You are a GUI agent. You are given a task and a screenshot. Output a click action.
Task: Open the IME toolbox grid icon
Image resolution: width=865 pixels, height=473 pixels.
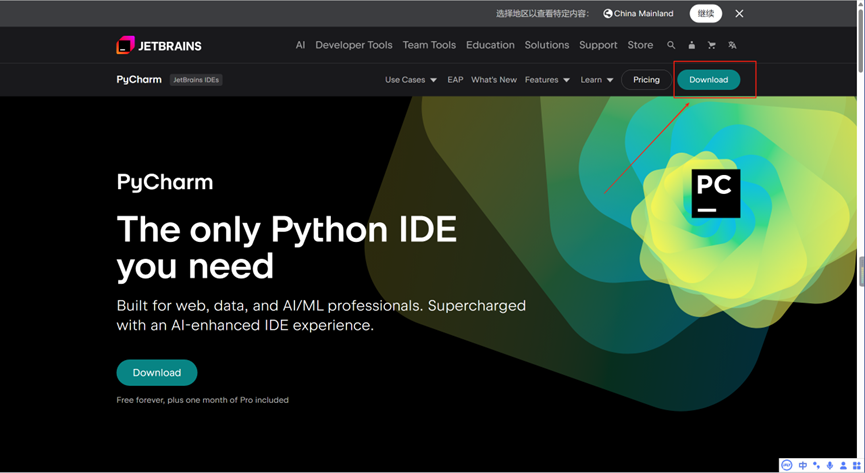[856, 465]
